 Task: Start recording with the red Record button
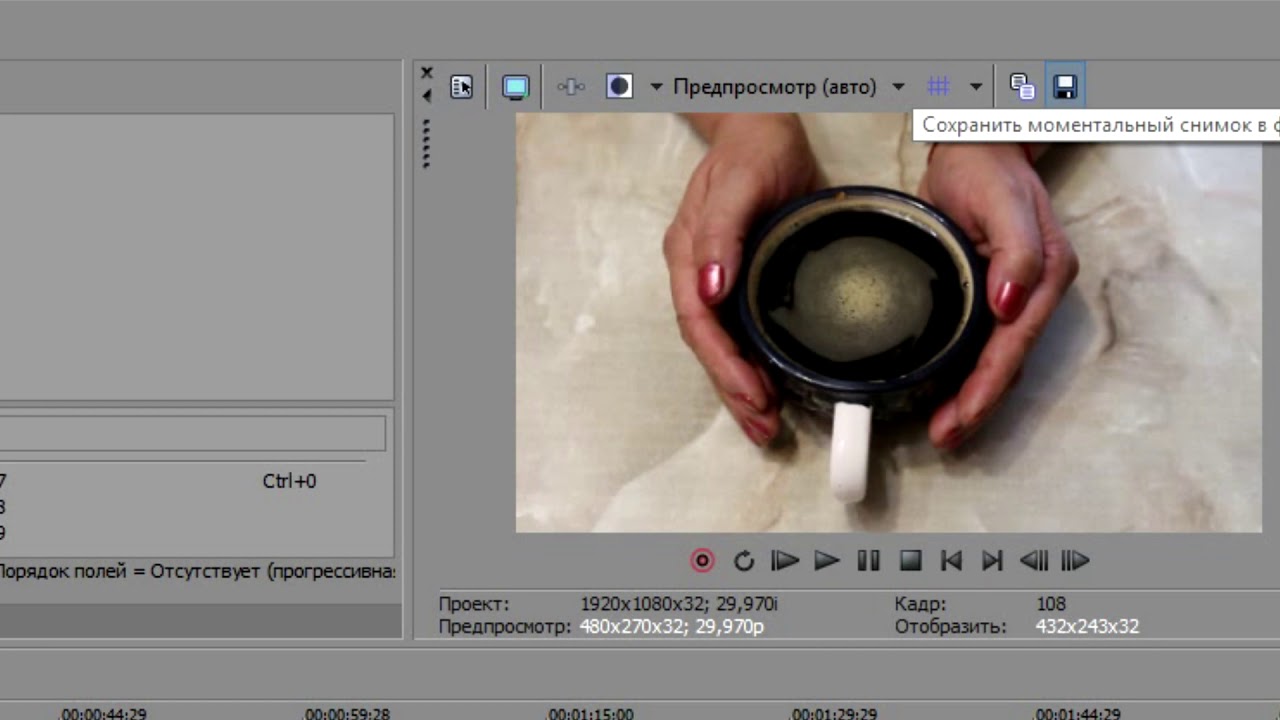pos(702,561)
